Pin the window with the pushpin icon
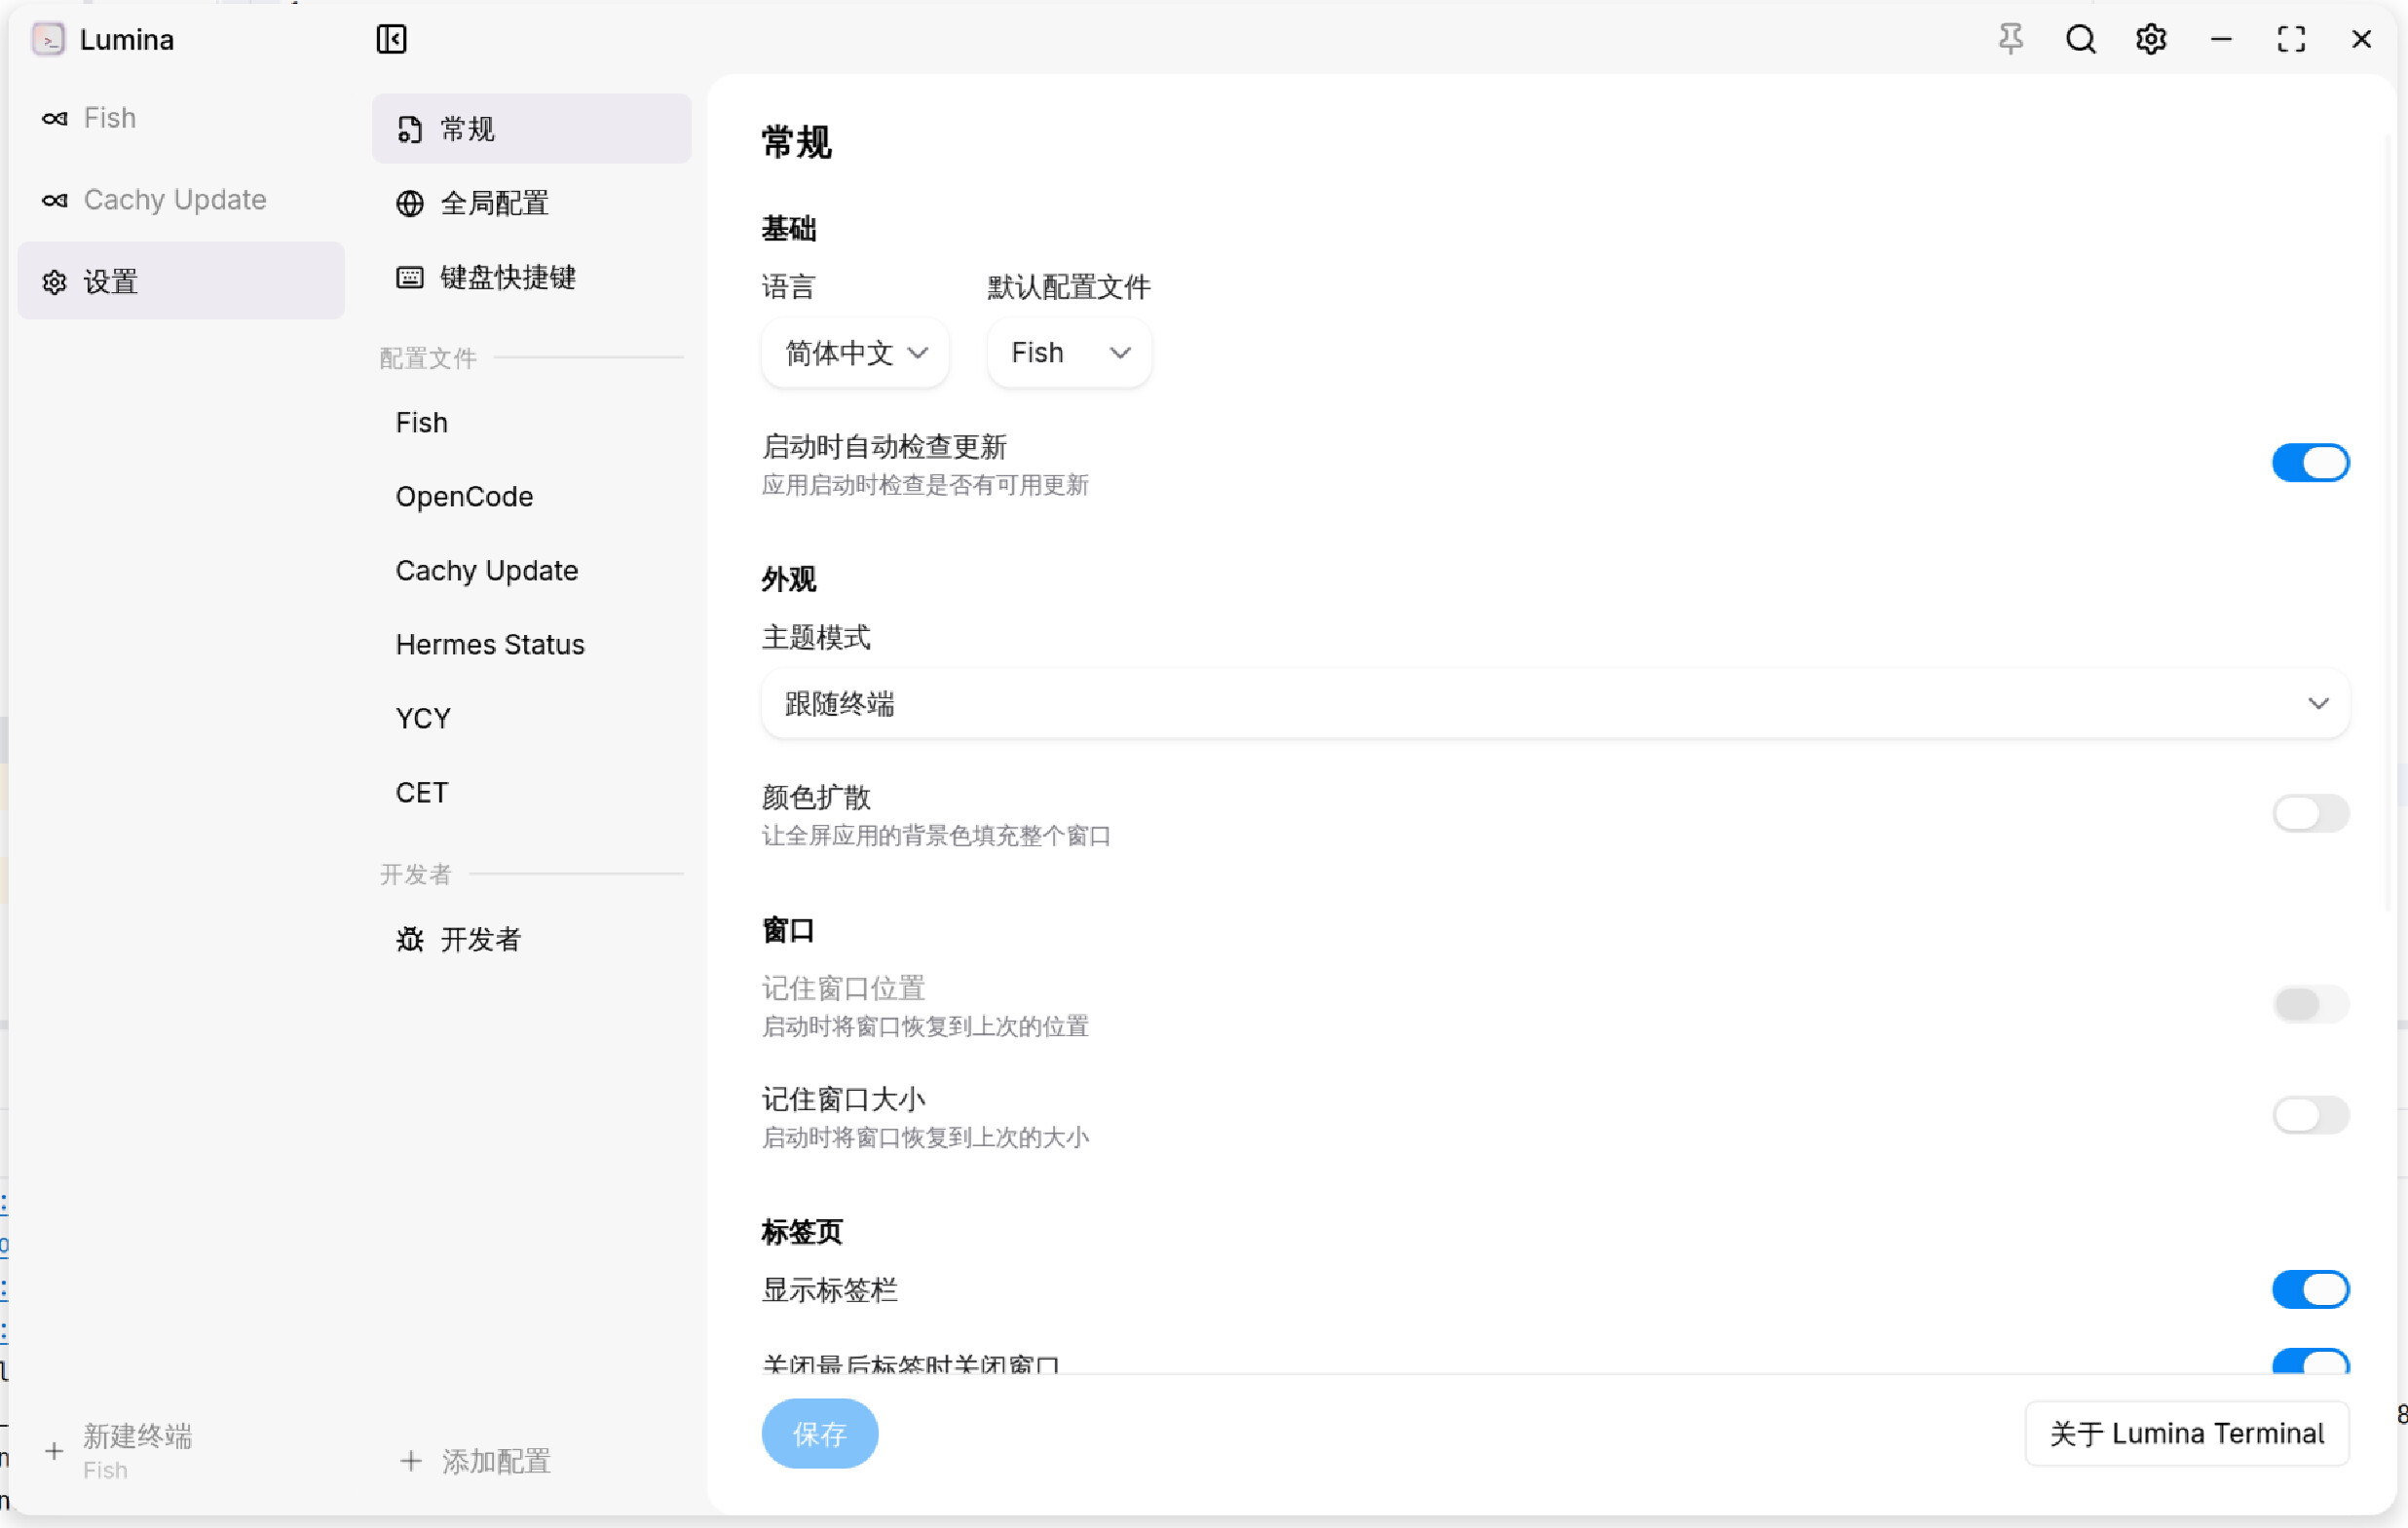 point(2010,39)
